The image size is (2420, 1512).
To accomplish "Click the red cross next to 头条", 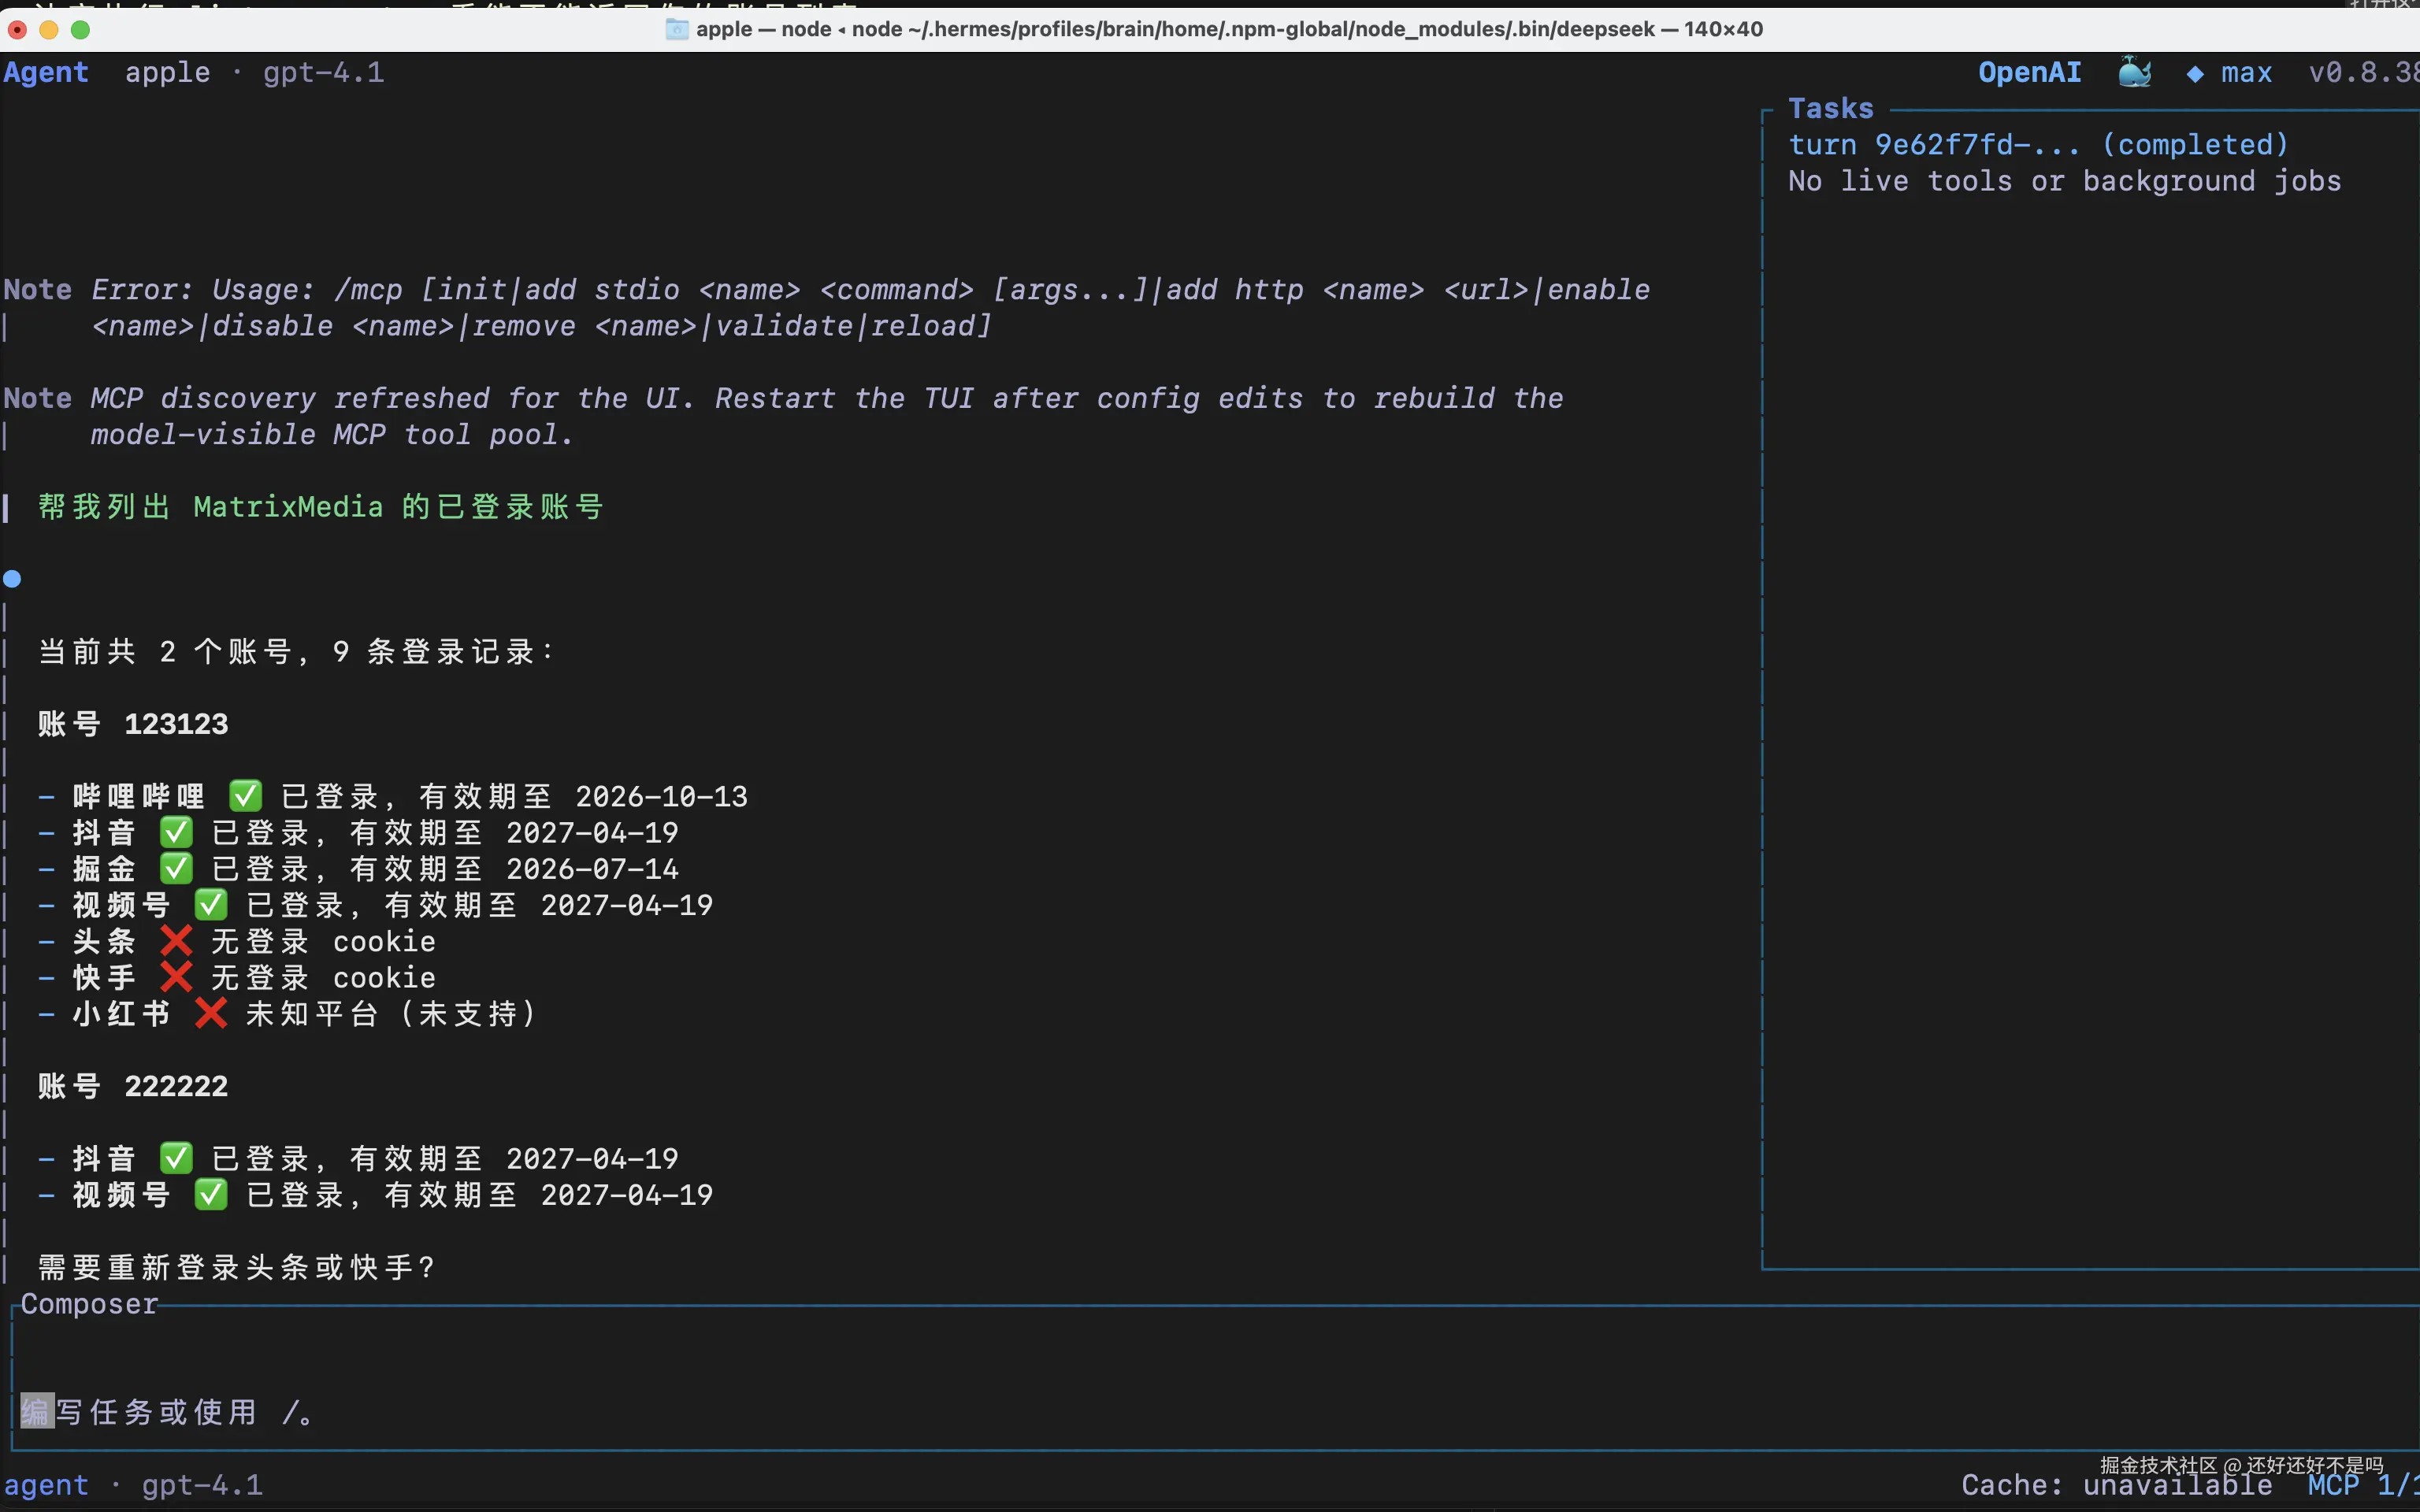I will pos(177,941).
